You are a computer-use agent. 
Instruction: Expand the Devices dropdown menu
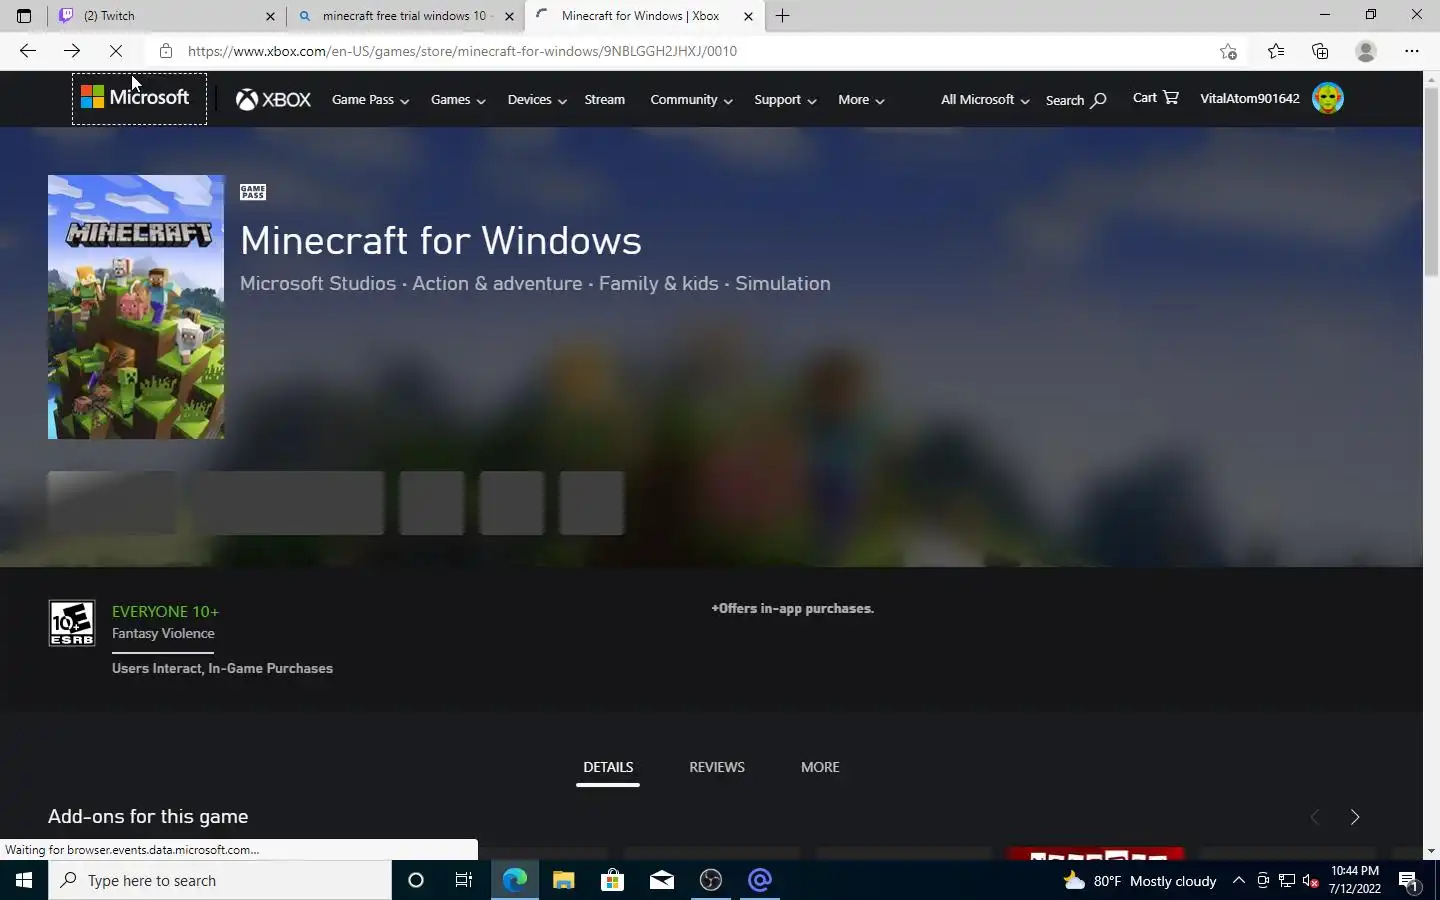537,100
